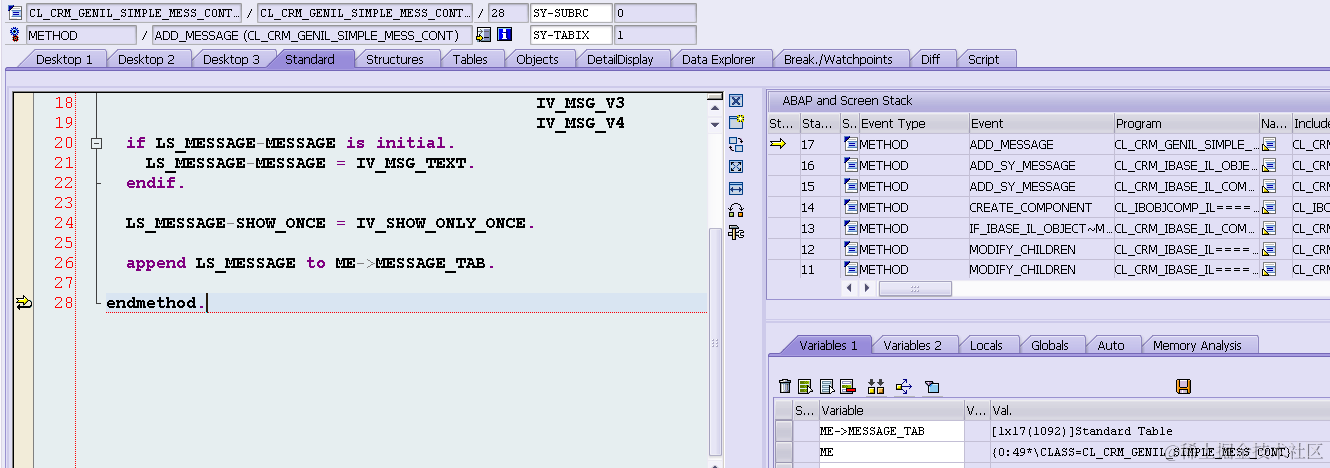Open the Break./Watchpoints tab

[838, 59]
